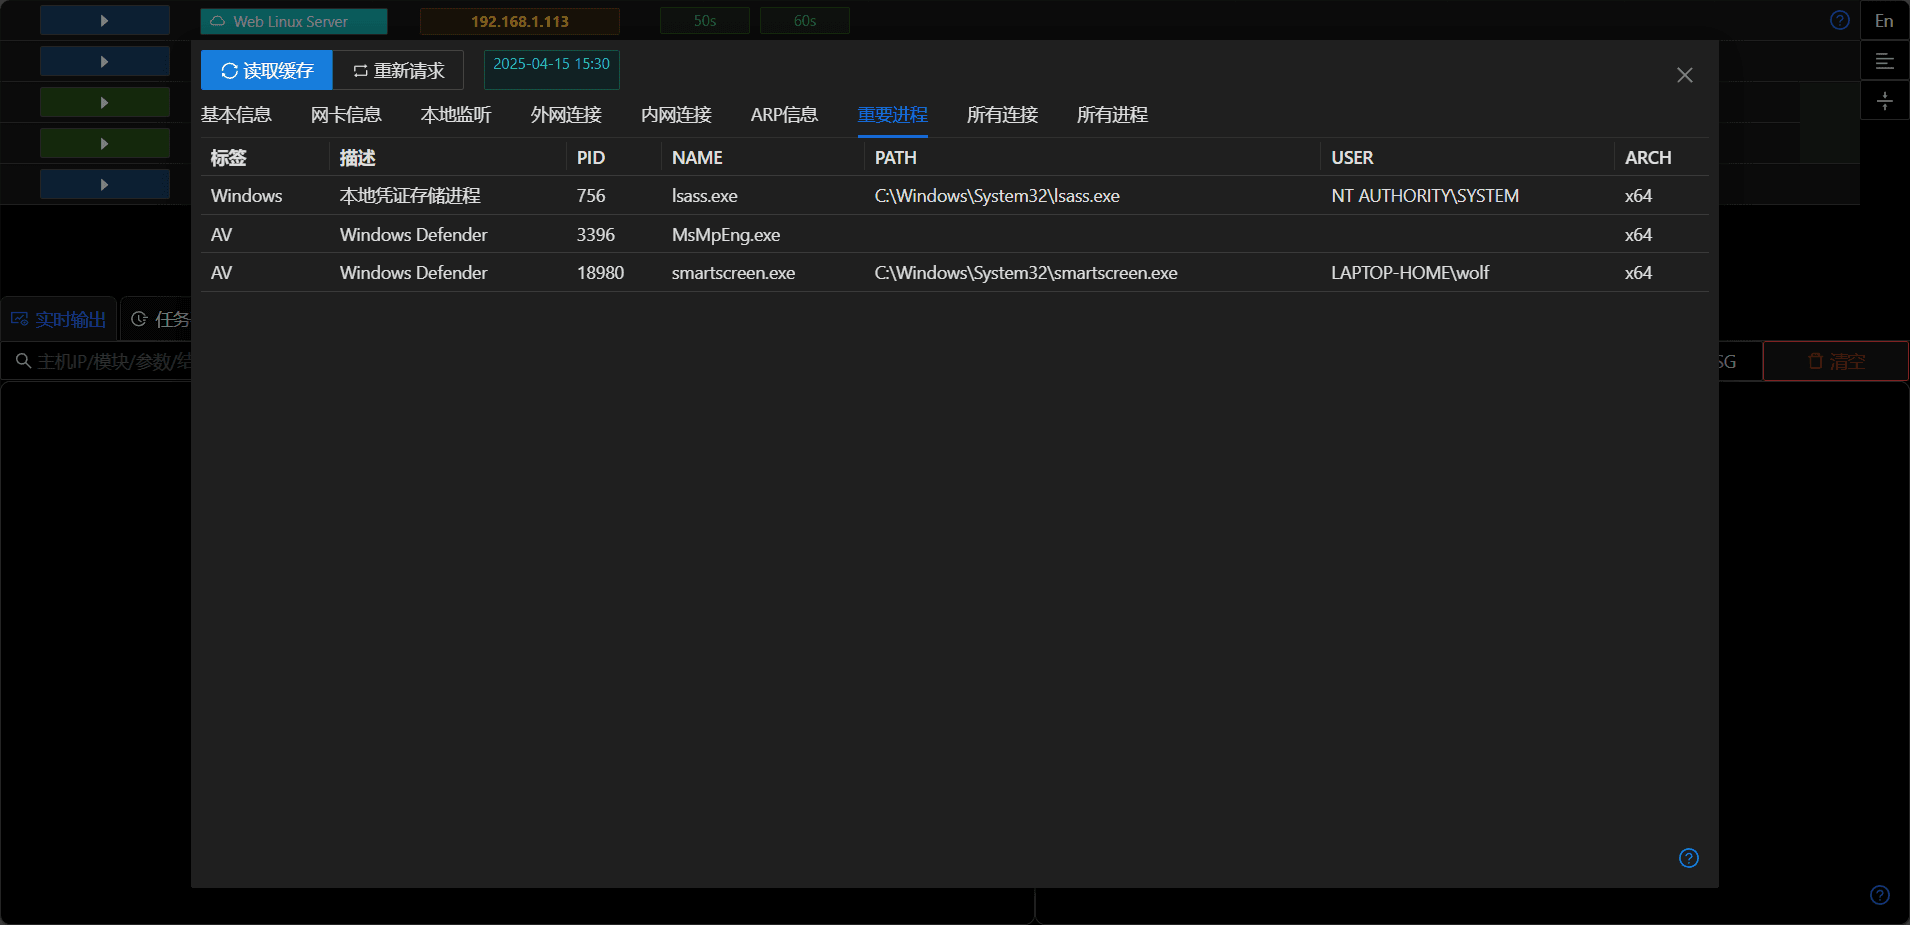Screen dimensions: 1910x925
Task: Select the MsMpEng.exe process name
Action: click(726, 235)
